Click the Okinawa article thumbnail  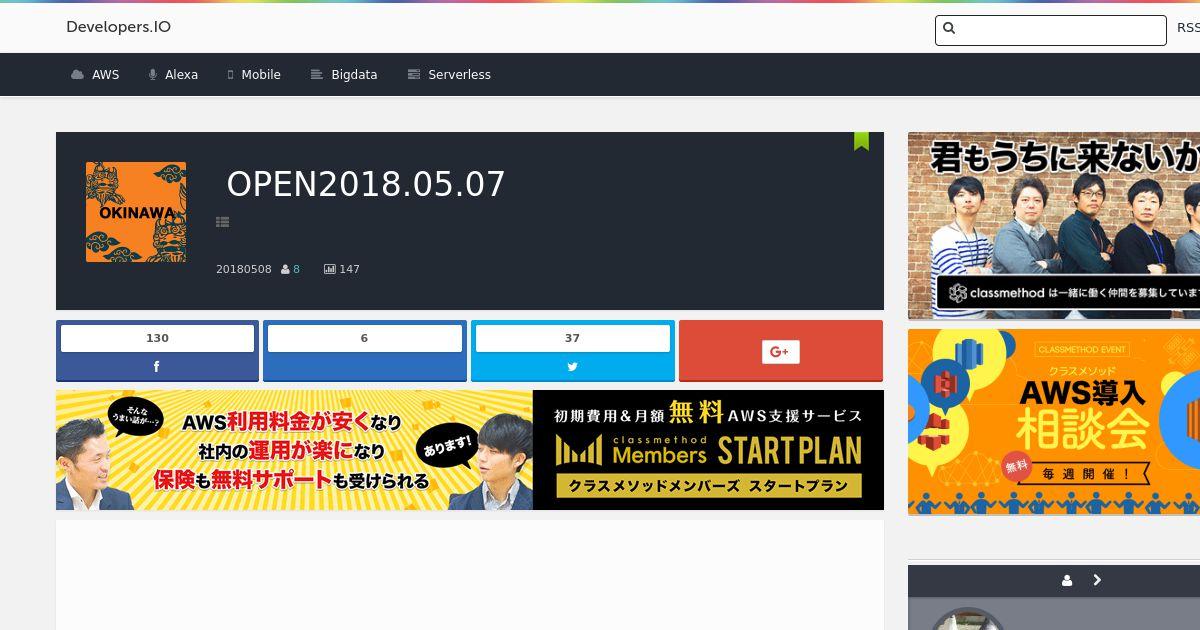(136, 212)
